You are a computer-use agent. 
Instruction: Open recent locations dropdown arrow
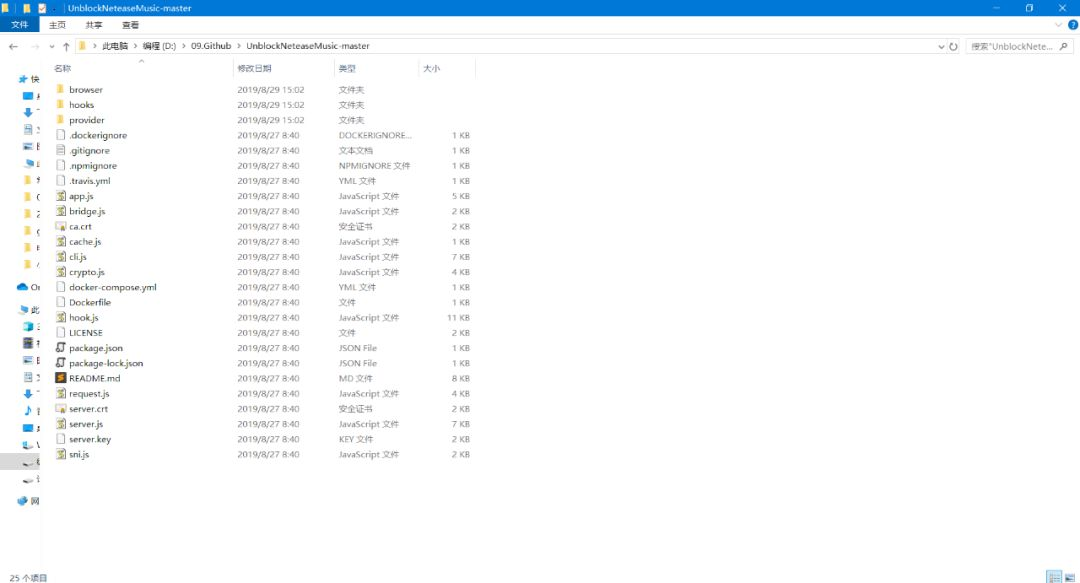click(52, 46)
